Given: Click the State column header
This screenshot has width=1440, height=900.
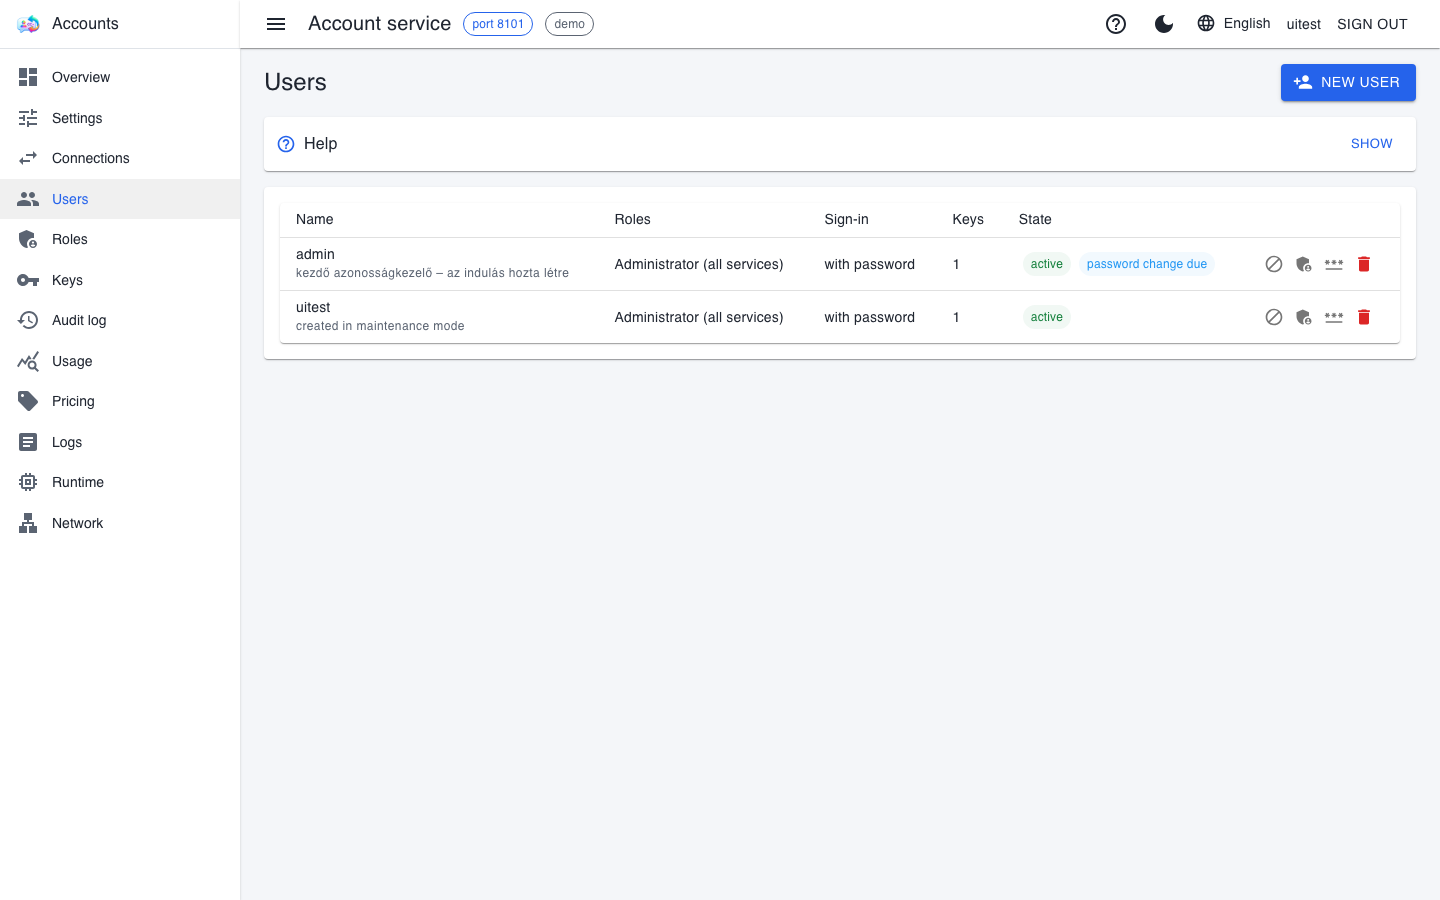Looking at the screenshot, I should point(1035,219).
